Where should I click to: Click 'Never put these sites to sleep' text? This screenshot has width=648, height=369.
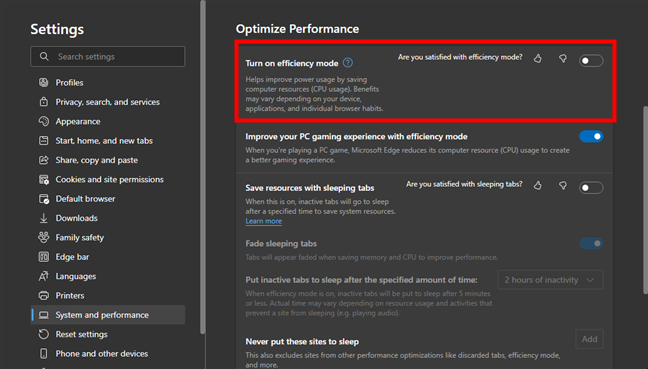(x=302, y=342)
